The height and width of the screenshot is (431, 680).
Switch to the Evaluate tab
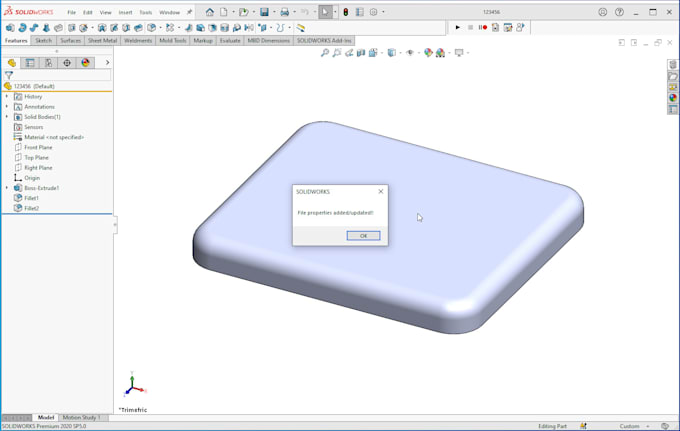coord(230,40)
